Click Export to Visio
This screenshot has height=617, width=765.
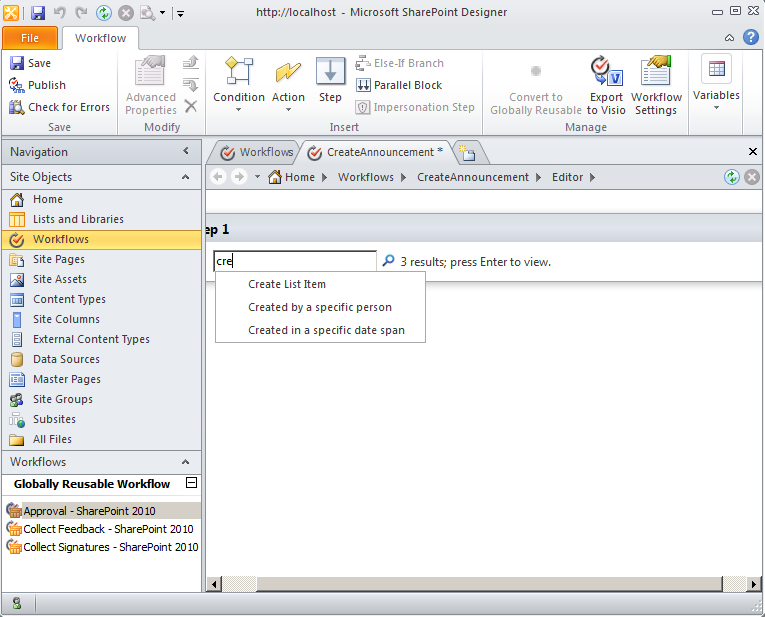tap(606, 85)
